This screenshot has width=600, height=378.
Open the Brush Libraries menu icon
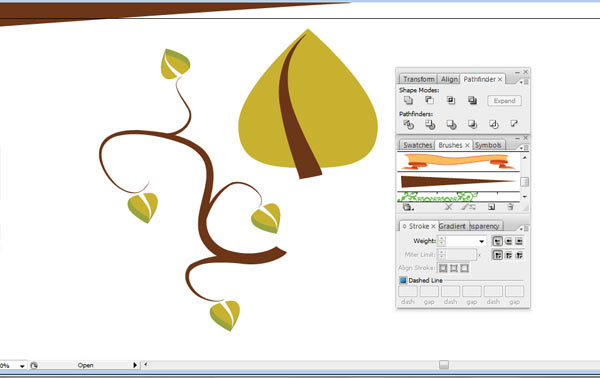pyautogui.click(x=408, y=207)
